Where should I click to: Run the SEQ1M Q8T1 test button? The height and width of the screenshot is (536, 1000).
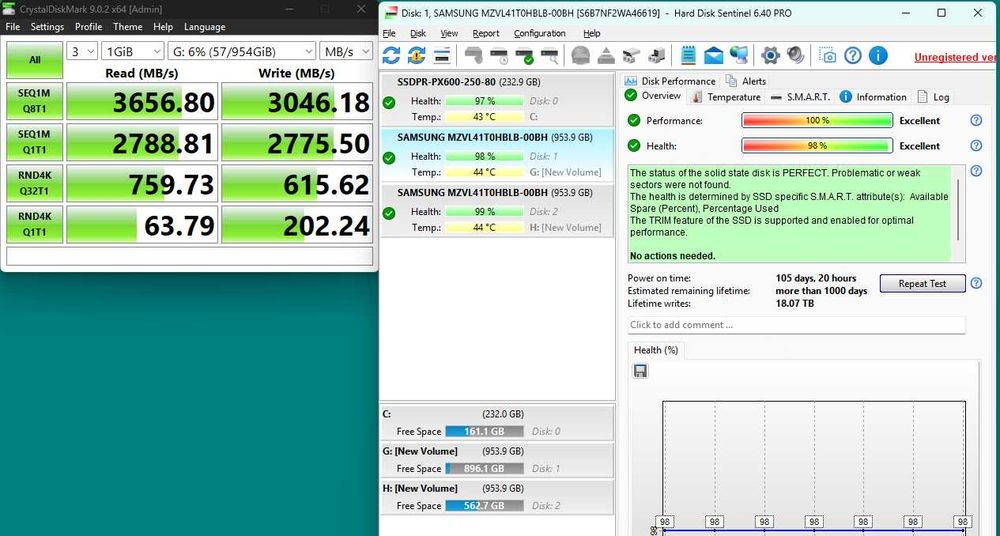(x=34, y=101)
